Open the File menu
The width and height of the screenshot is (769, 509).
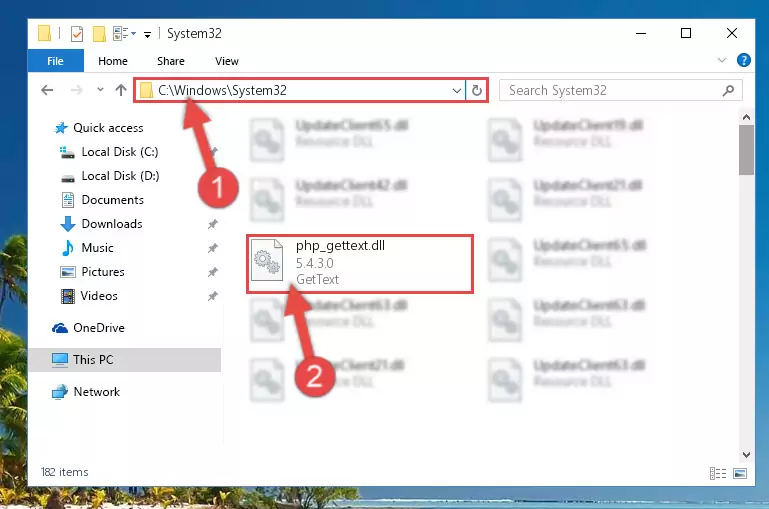tap(55, 61)
